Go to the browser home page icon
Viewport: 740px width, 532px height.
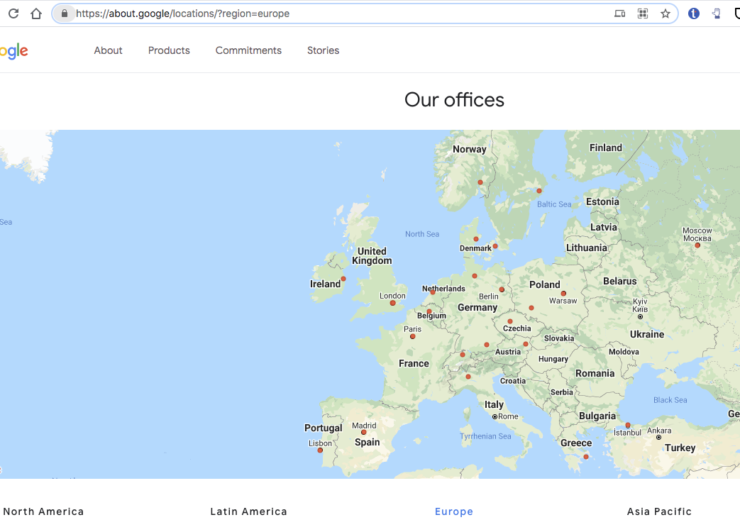36,13
